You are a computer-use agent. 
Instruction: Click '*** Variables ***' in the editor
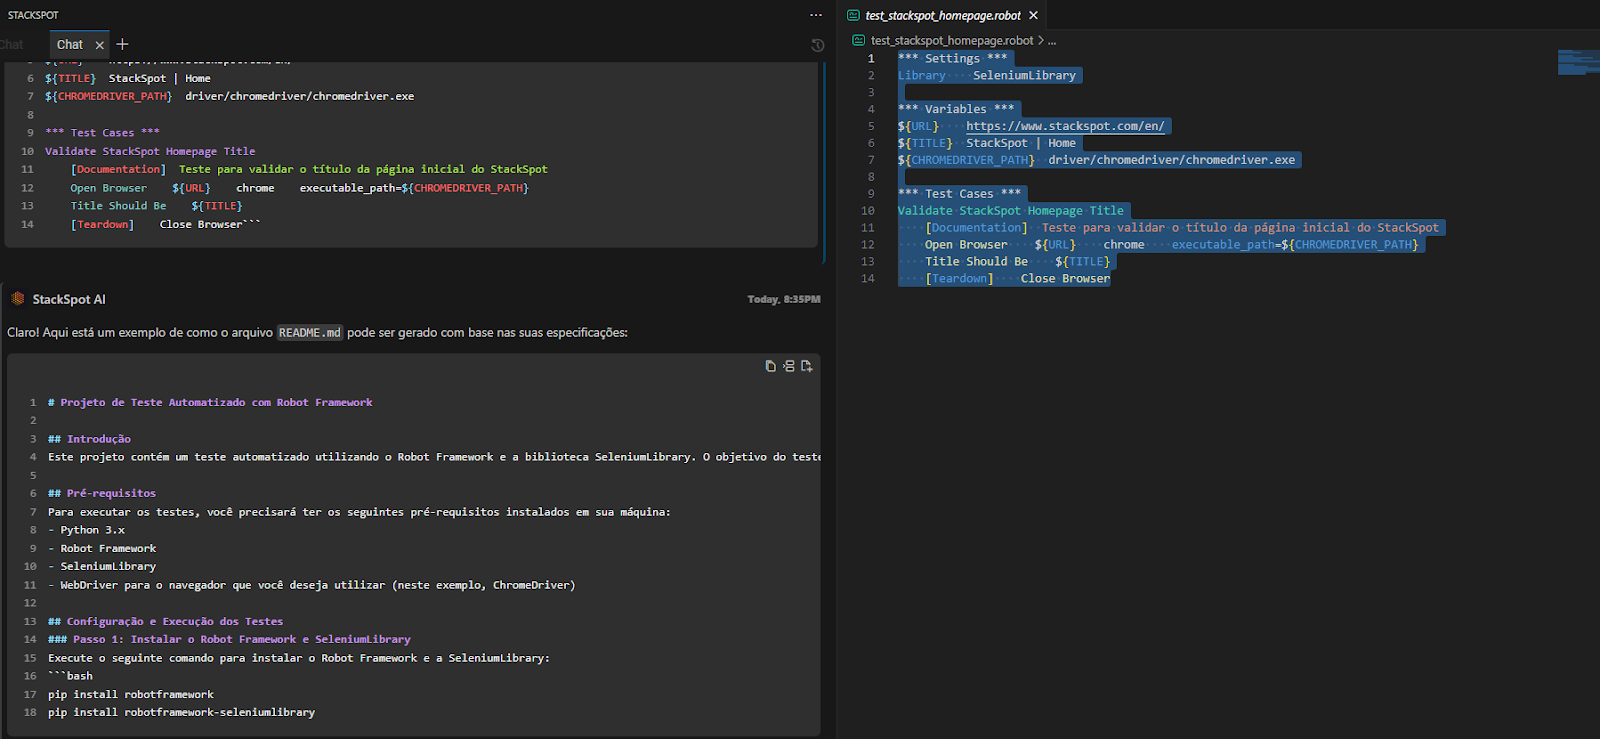point(956,109)
